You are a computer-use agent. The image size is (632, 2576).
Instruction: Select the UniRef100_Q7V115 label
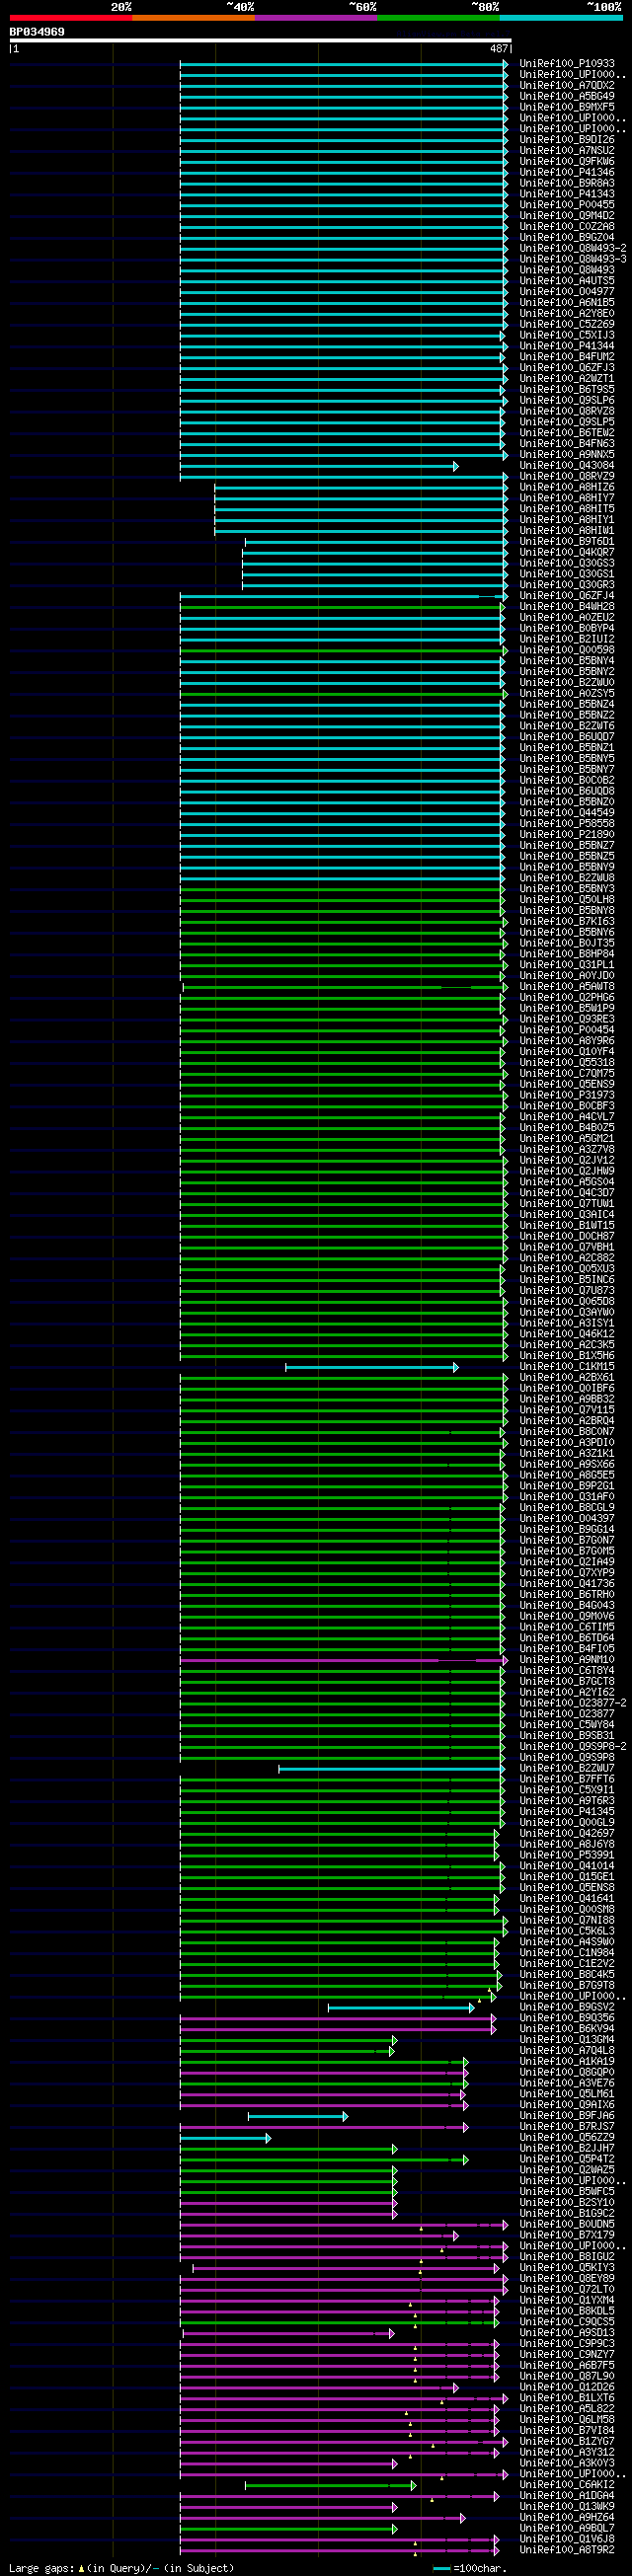click(x=566, y=1409)
